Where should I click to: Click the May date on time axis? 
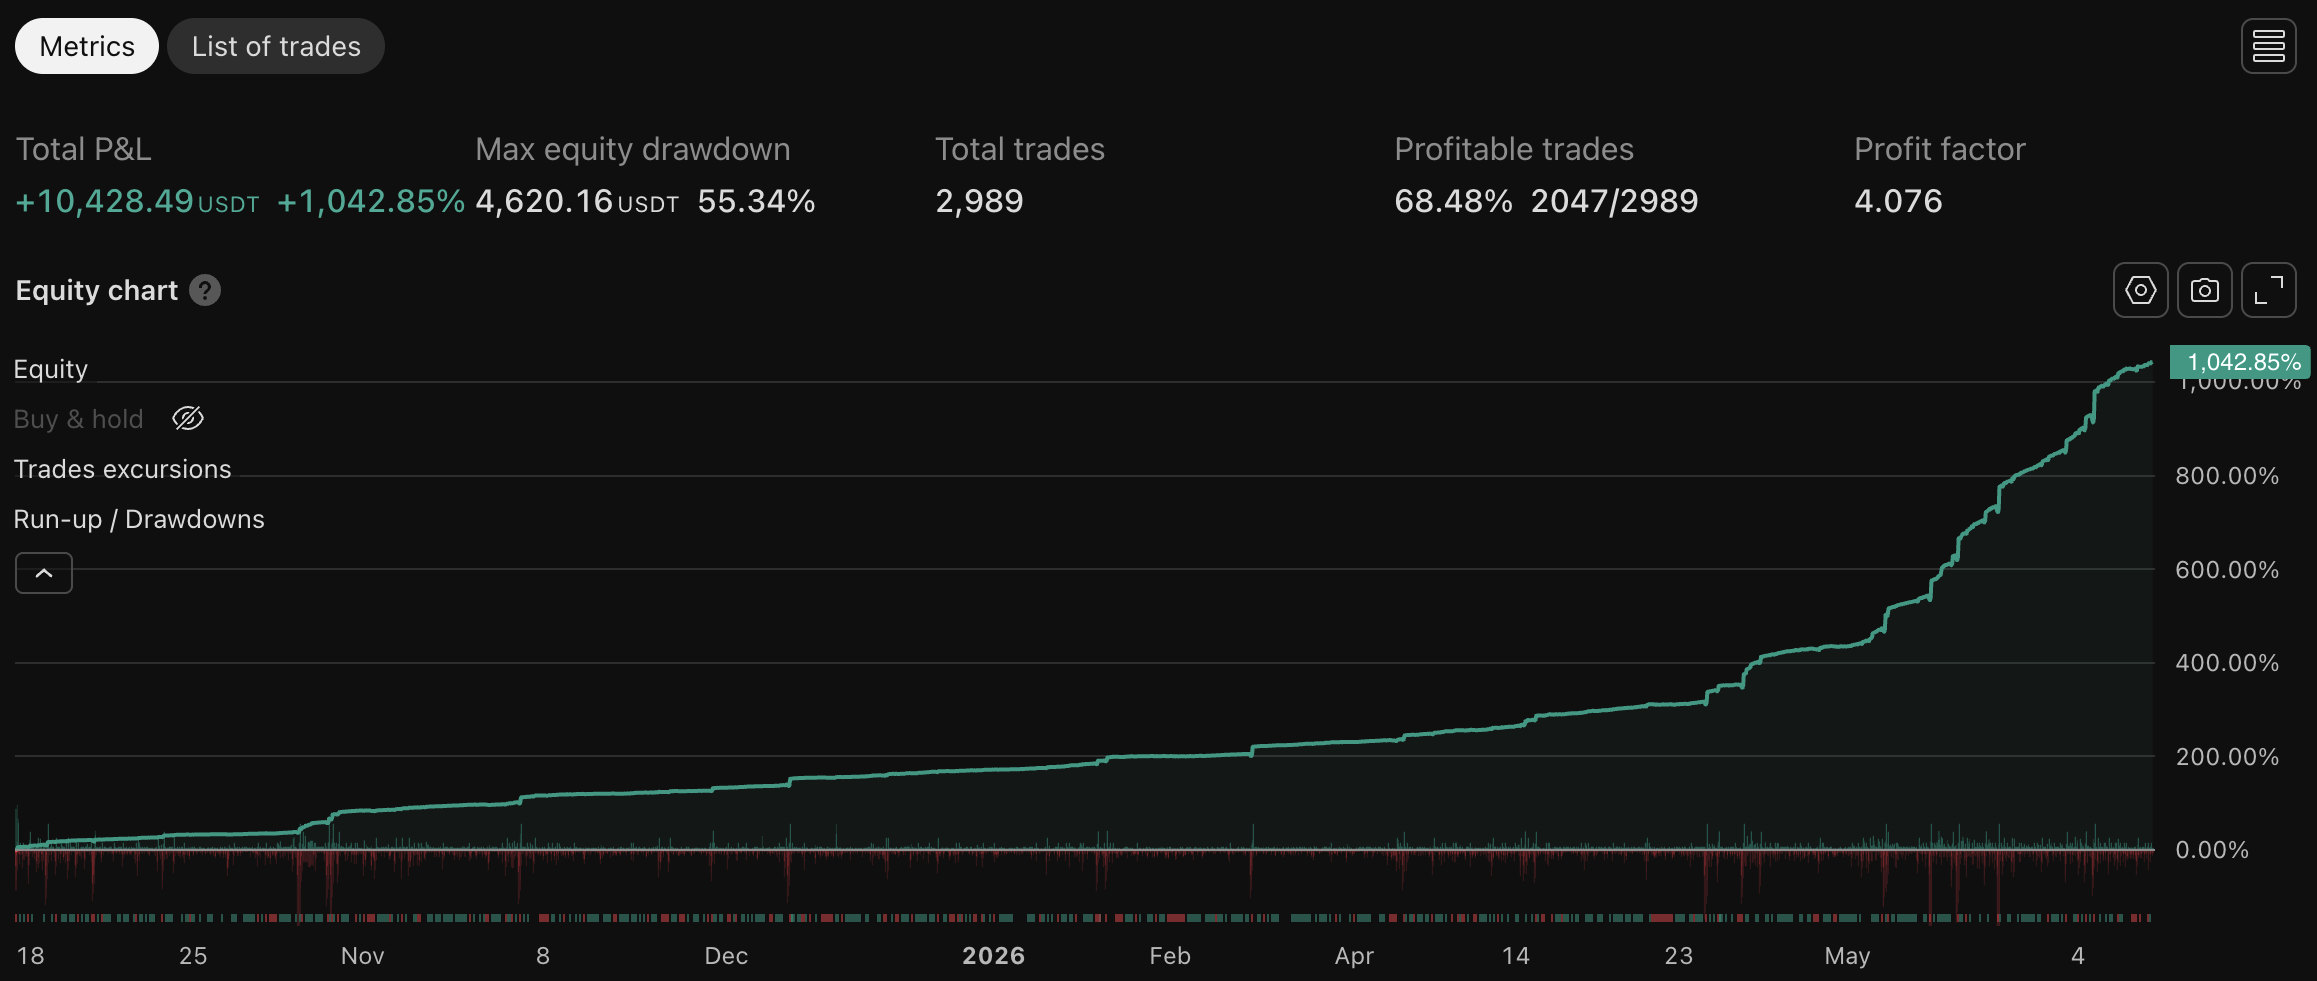coord(1847,956)
